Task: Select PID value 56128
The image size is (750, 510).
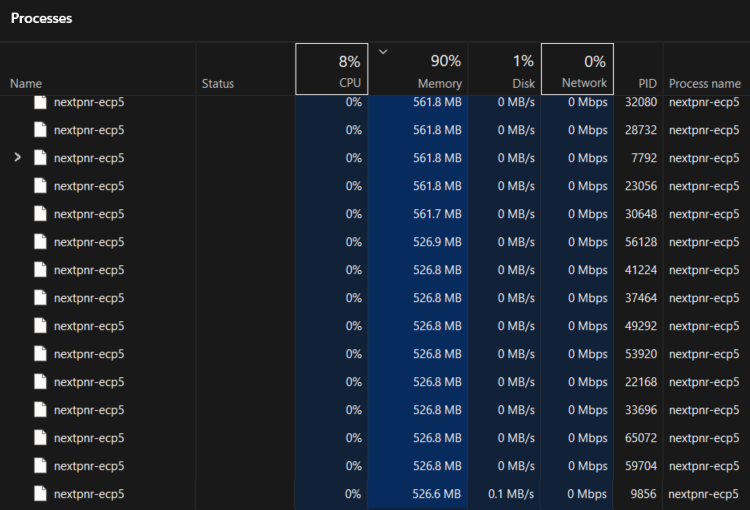Action: pyautogui.click(x=641, y=242)
